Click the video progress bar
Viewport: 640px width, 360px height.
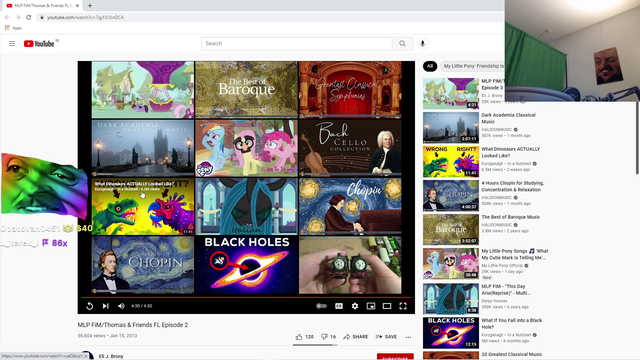click(246, 298)
